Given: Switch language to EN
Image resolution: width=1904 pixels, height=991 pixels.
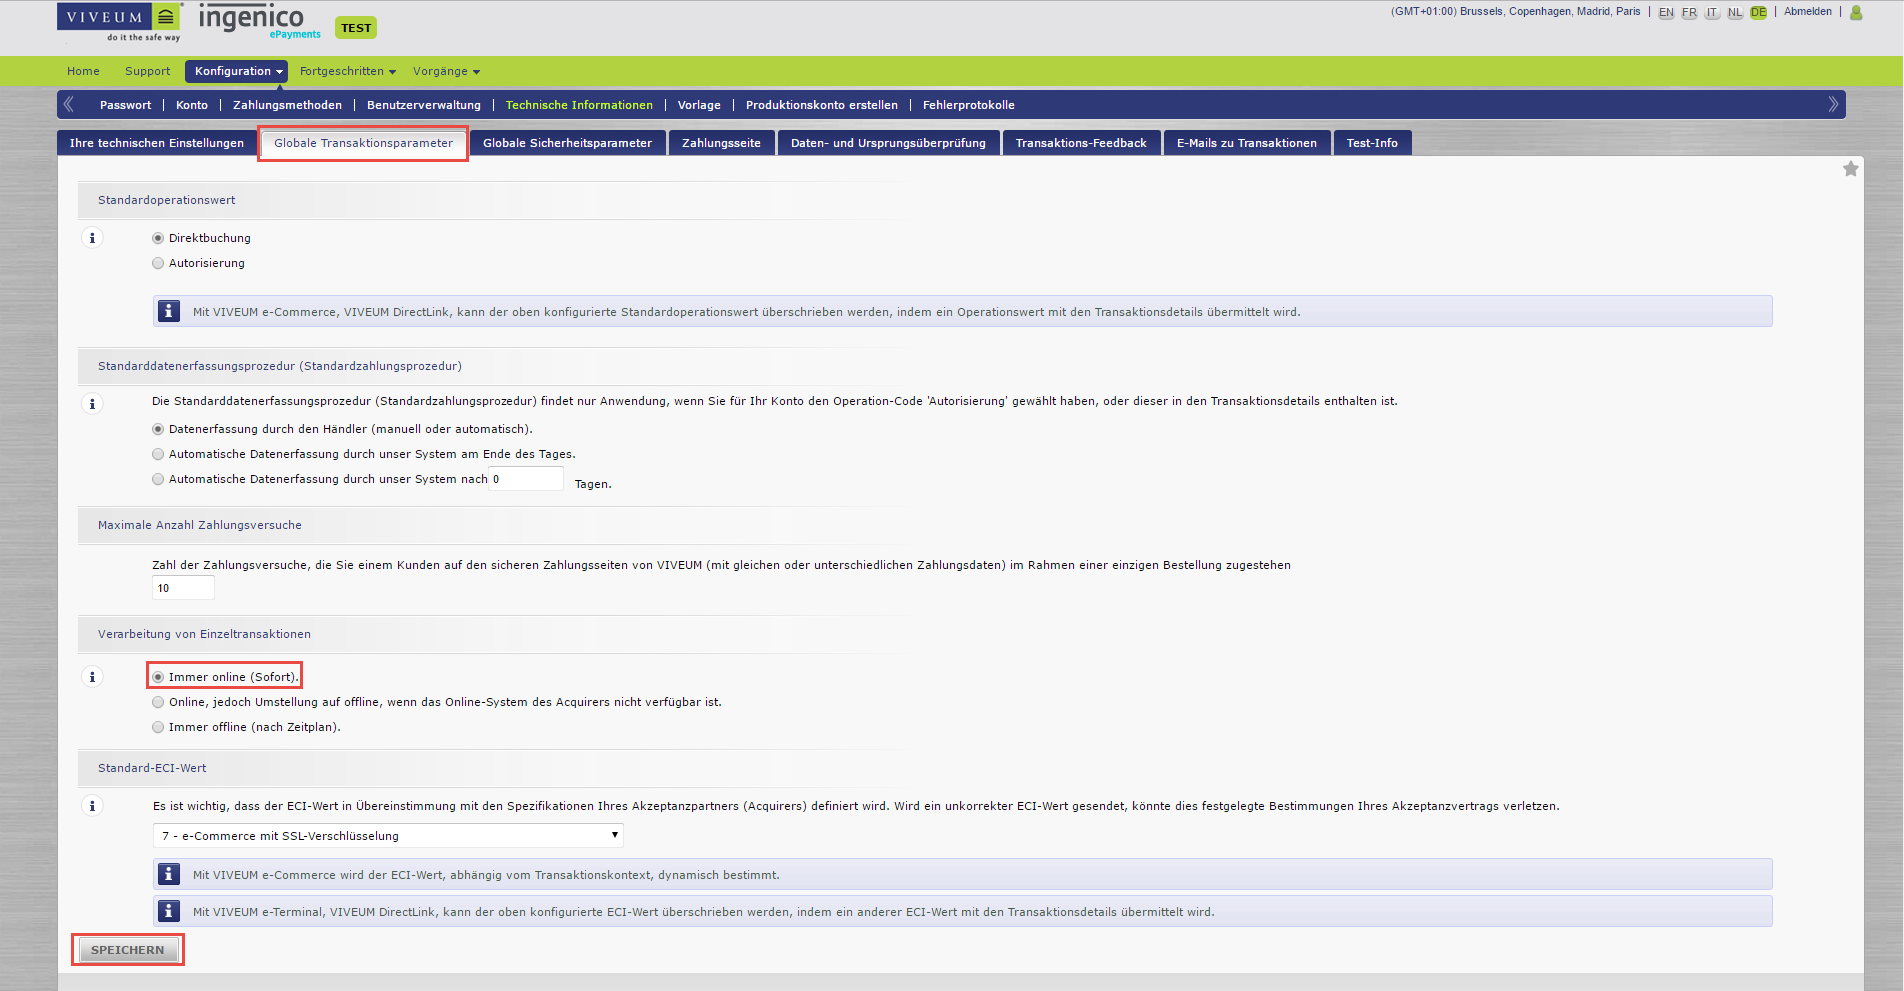Looking at the screenshot, I should pyautogui.click(x=1665, y=13).
